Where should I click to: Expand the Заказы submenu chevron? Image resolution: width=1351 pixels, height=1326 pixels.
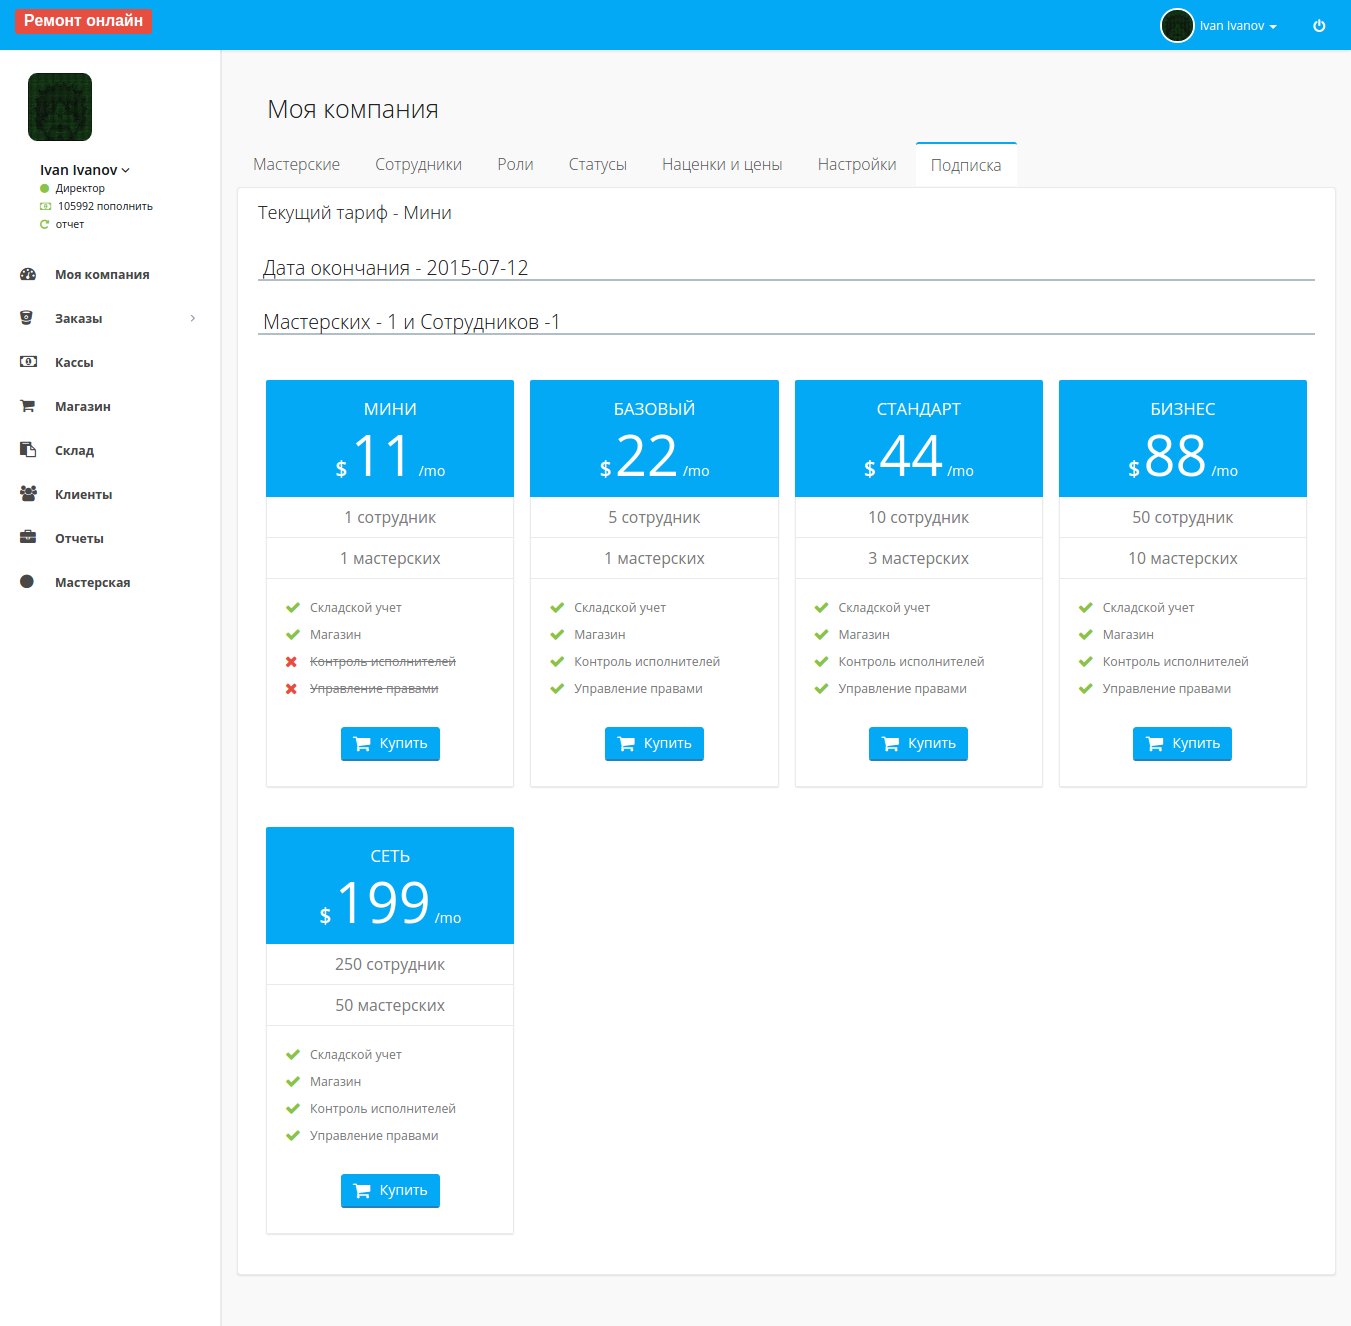pos(193,318)
